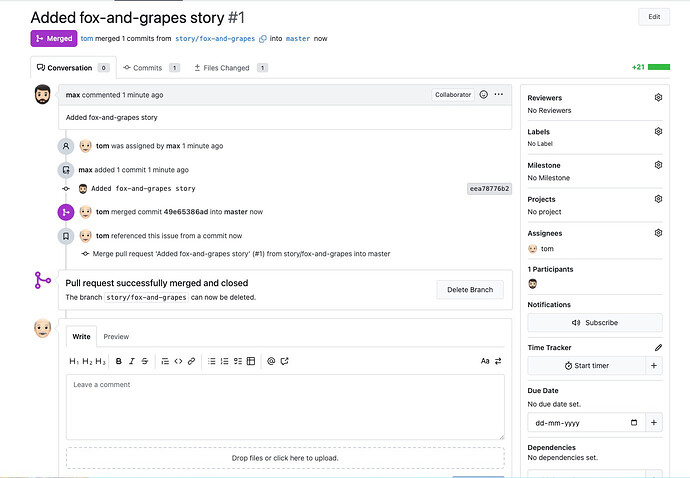Edit the time tracker with pencil icon
The width and height of the screenshot is (690, 478).
[658, 347]
